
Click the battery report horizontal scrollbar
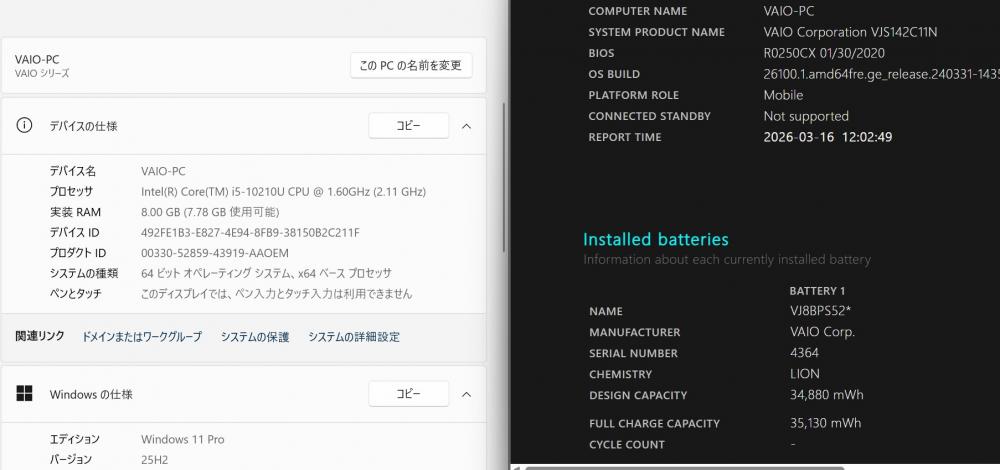coord(700,466)
